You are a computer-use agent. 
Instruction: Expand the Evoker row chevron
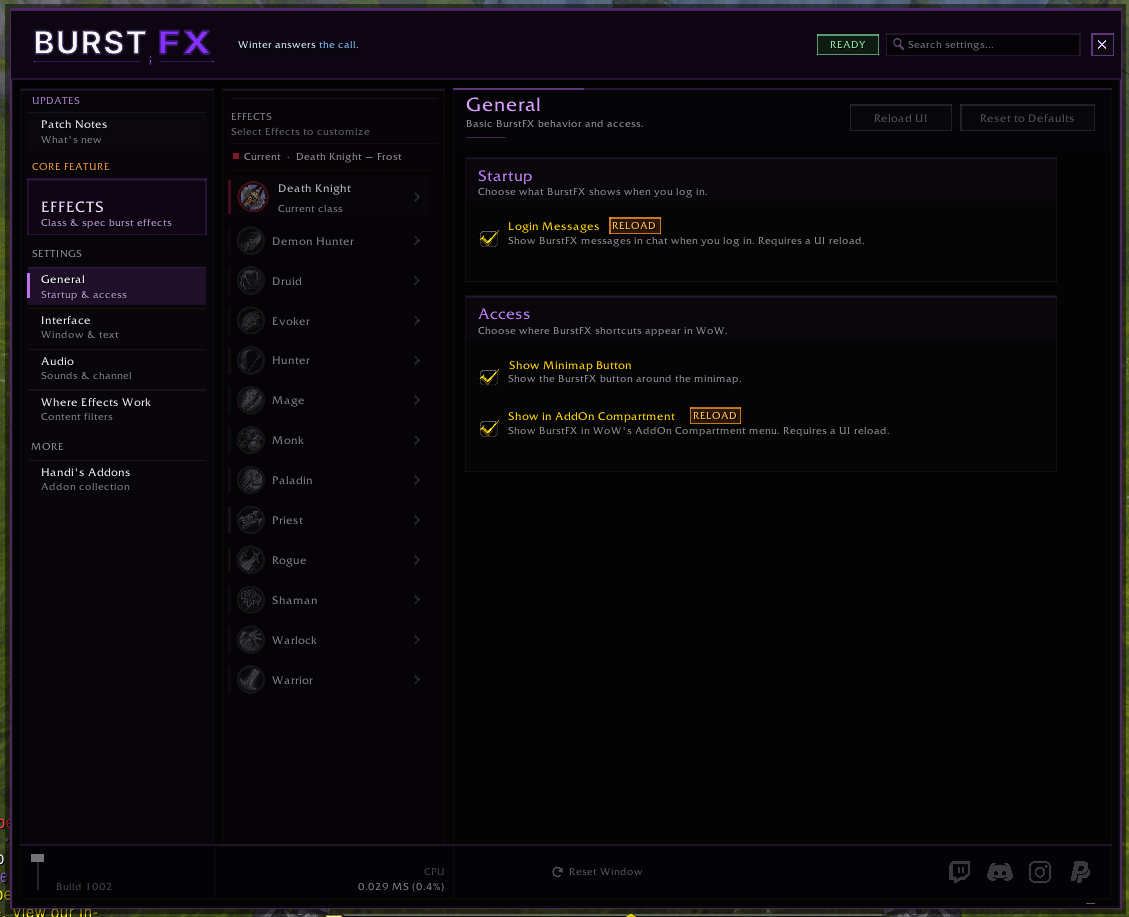(417, 321)
